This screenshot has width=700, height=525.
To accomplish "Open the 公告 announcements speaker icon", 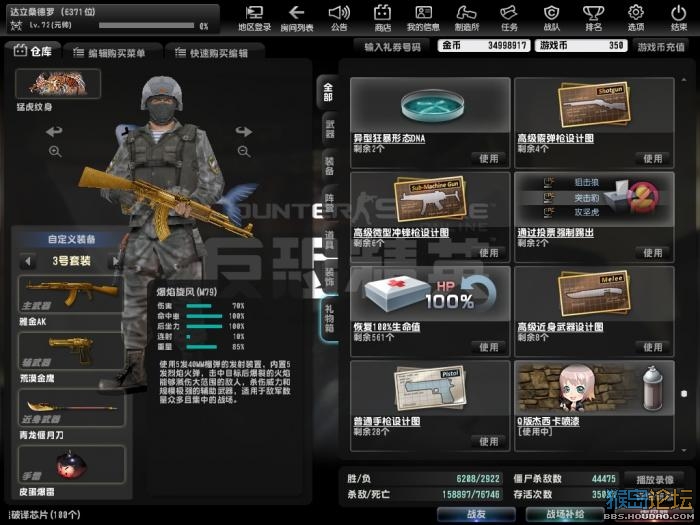I will 339,18.
